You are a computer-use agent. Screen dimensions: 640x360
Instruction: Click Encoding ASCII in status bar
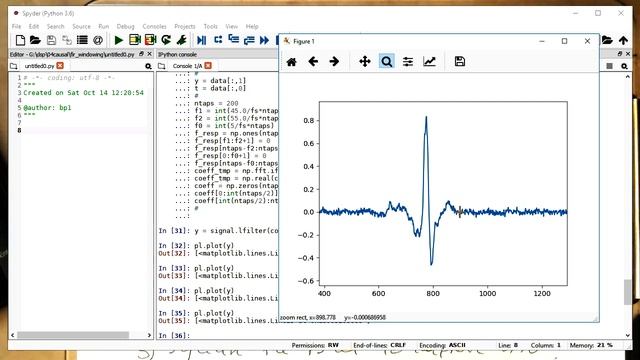(442, 345)
